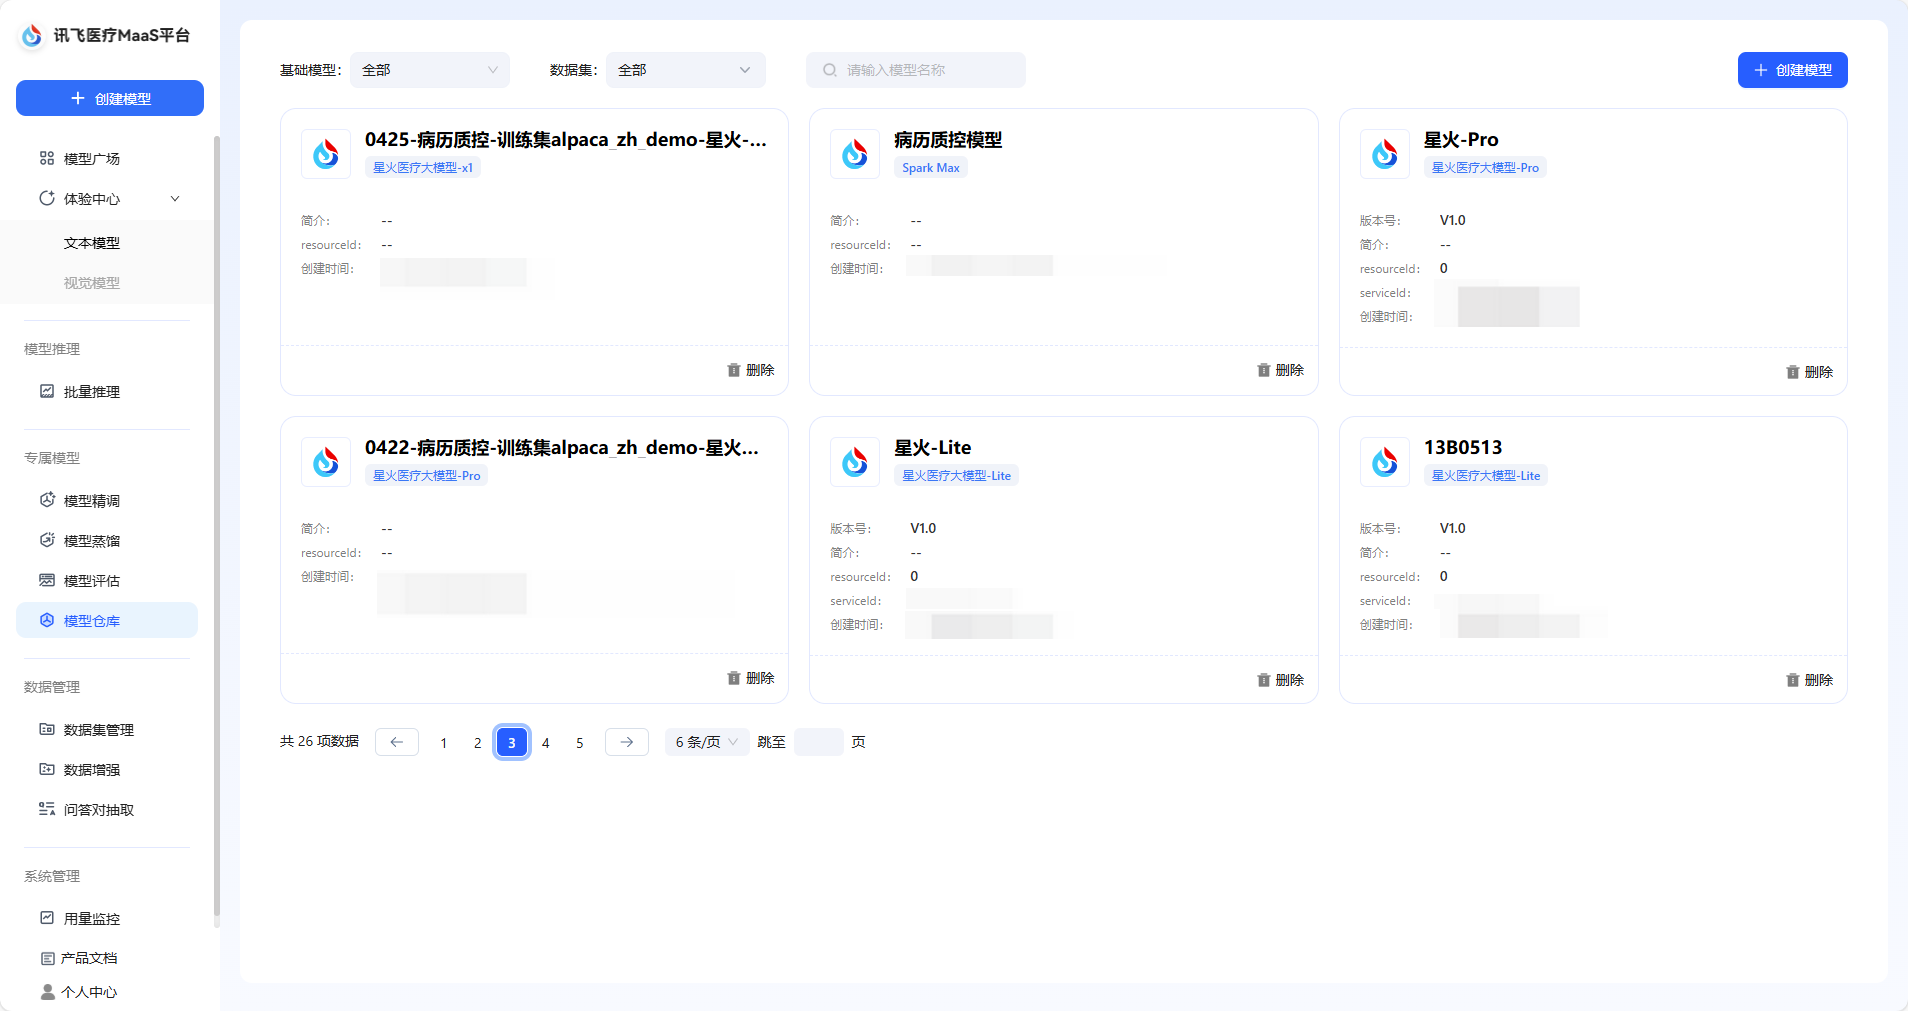Click the search magnifier icon
Image resolution: width=1908 pixels, height=1011 pixels.
pos(830,70)
